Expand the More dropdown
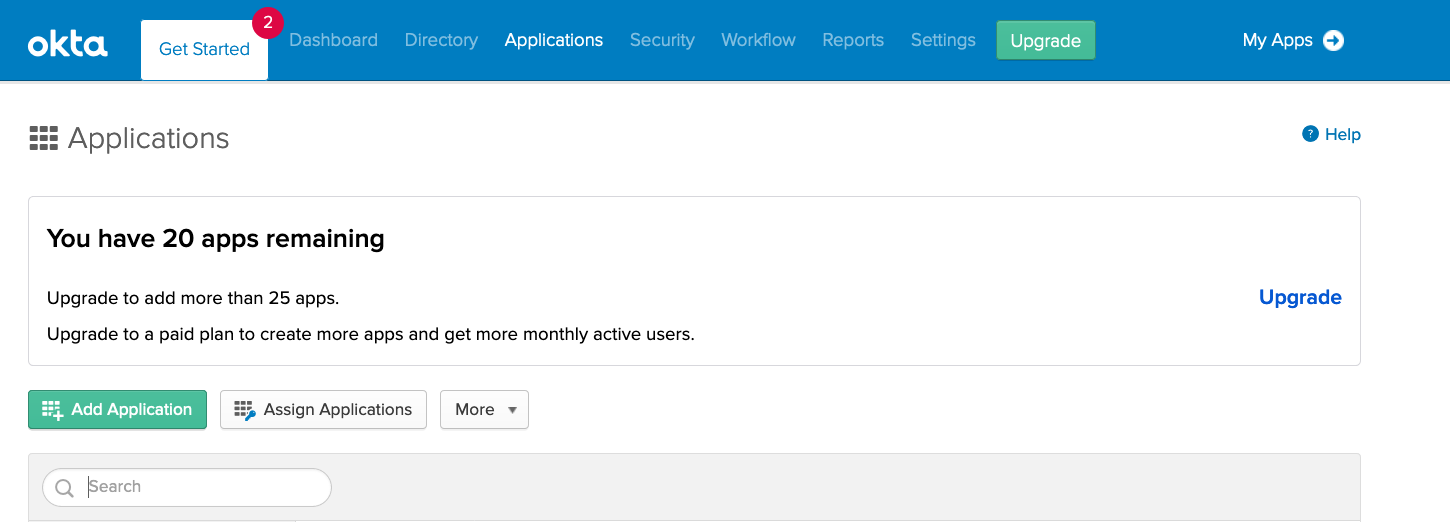Viewport: 1450px width, 522px height. point(484,409)
